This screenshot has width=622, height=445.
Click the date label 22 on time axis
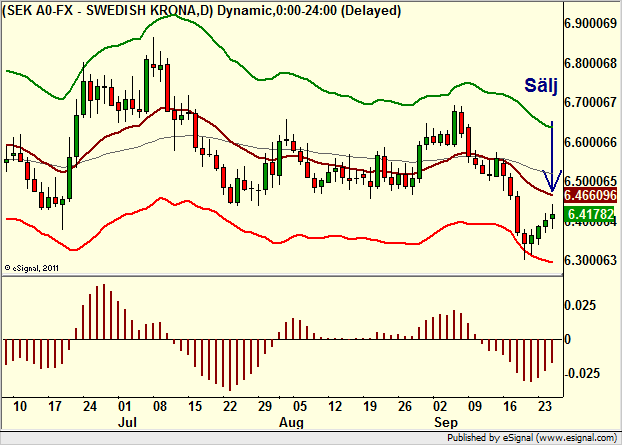pos(230,407)
